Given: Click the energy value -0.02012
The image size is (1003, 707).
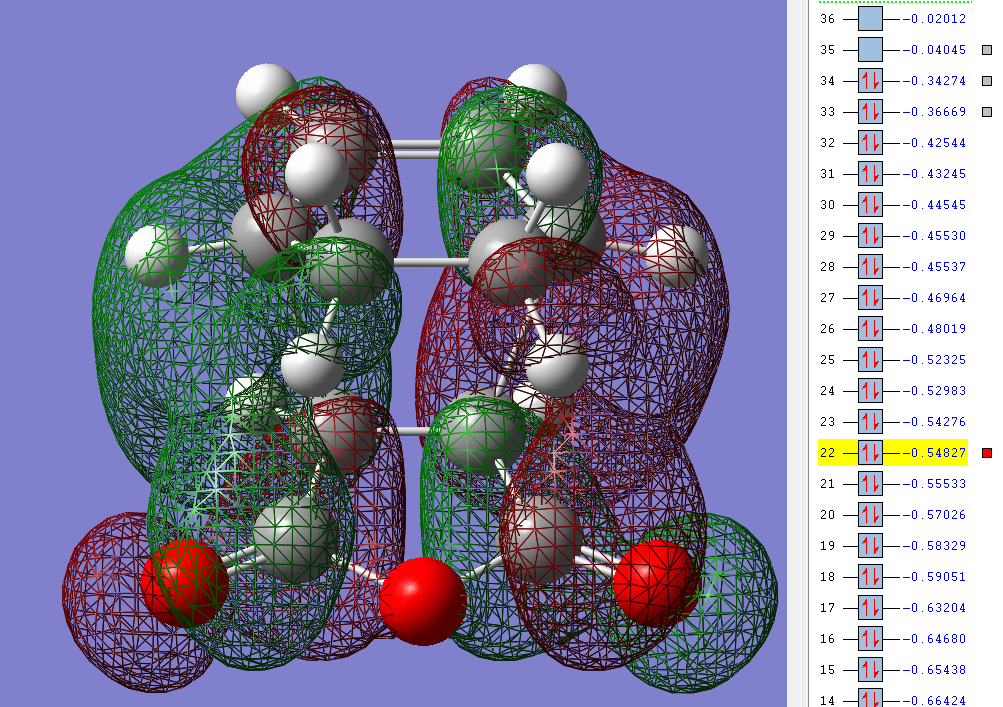Looking at the screenshot, I should click(935, 19).
